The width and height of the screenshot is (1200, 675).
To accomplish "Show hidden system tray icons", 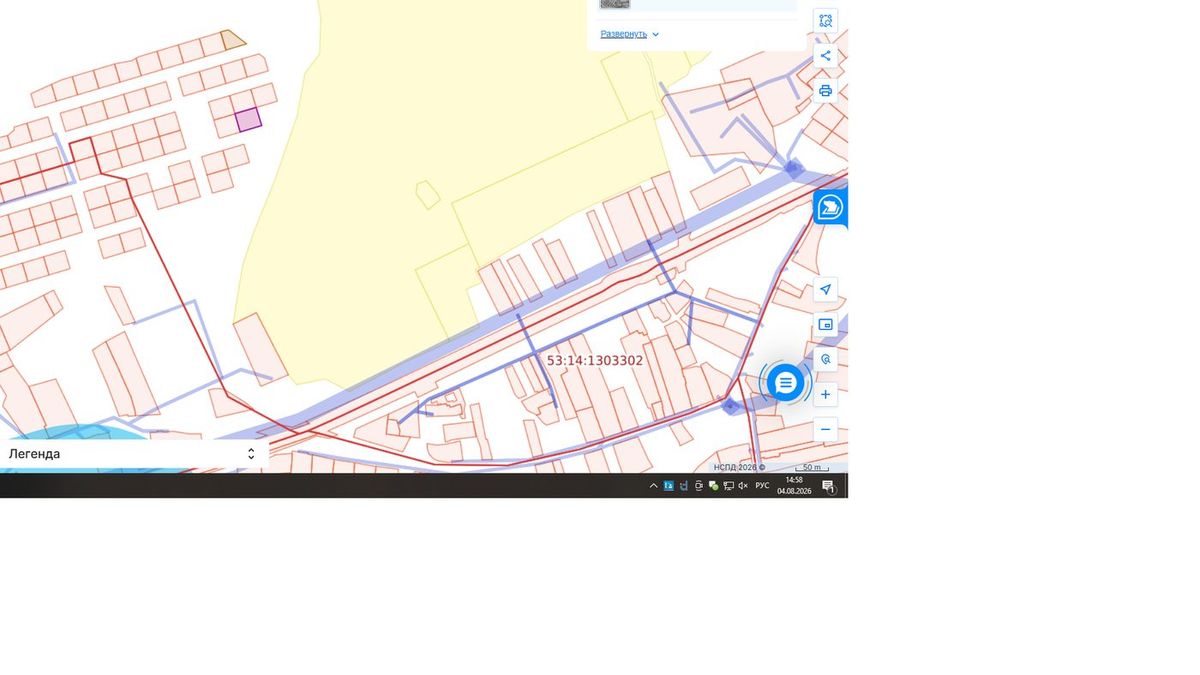I will tap(654, 486).
